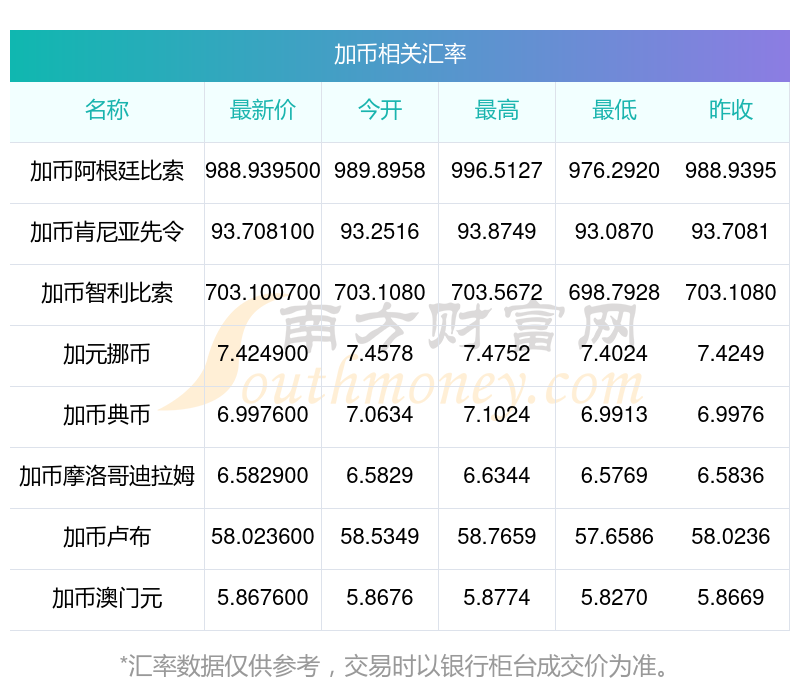Click opening value 7.0634
800x698 pixels.
380,415
